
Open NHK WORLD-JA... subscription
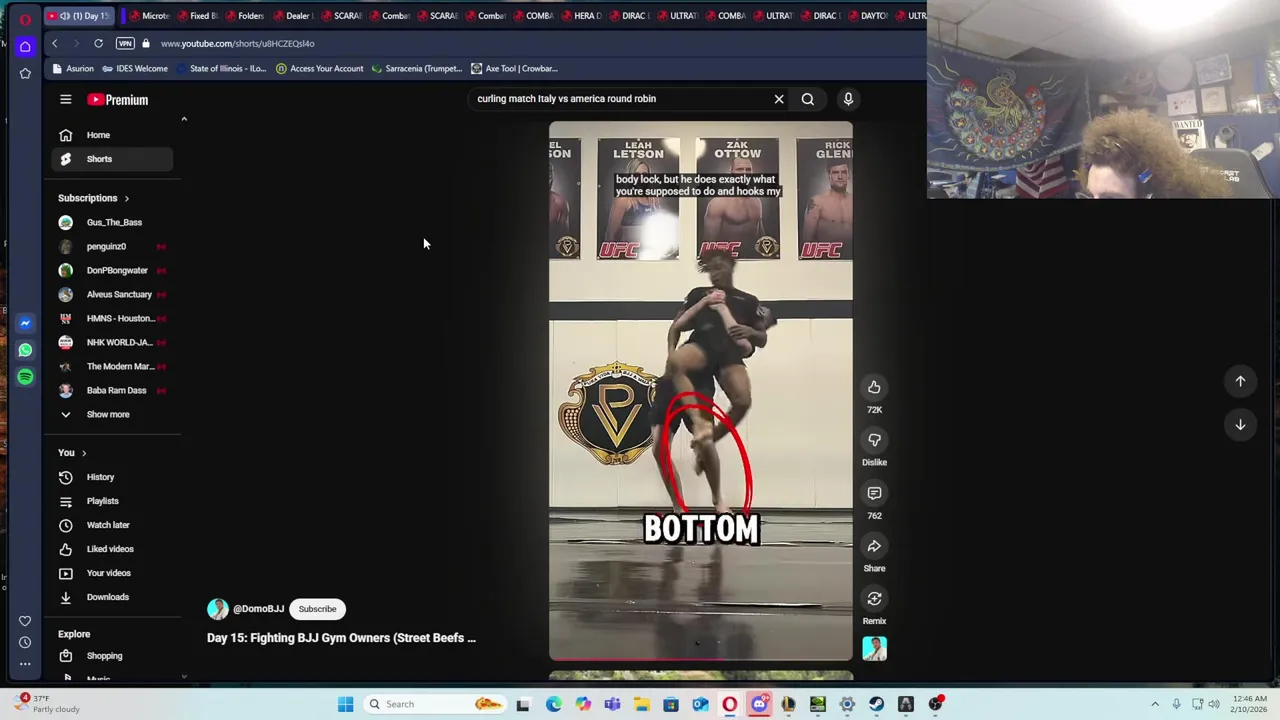[x=111, y=342]
